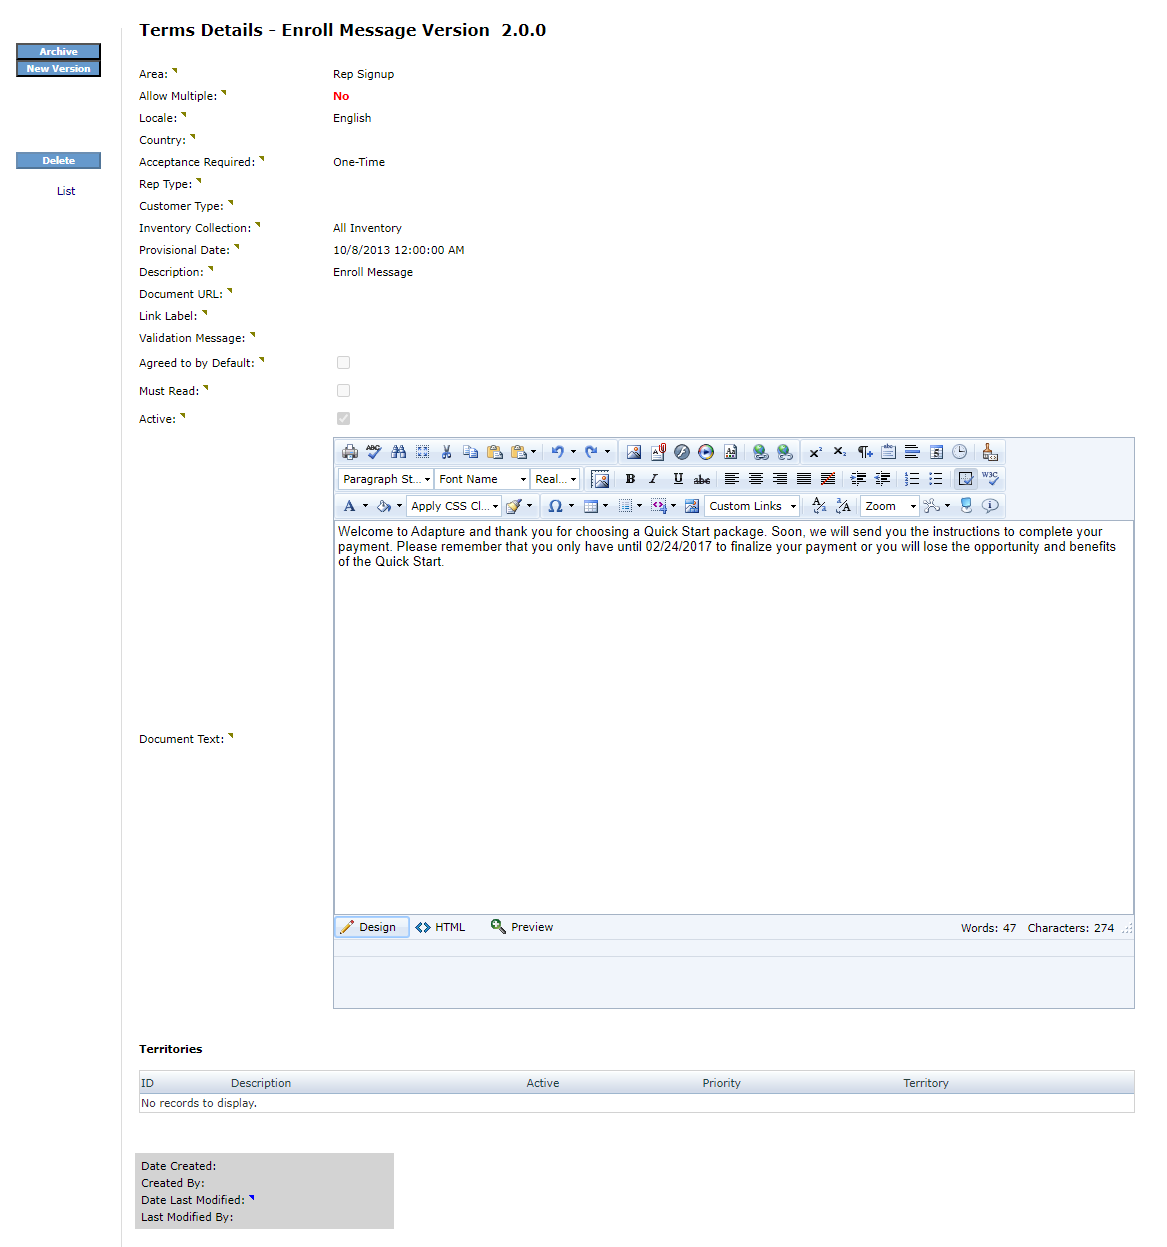Switch to the Preview tab
The width and height of the screenshot is (1167, 1247).
pyautogui.click(x=522, y=927)
